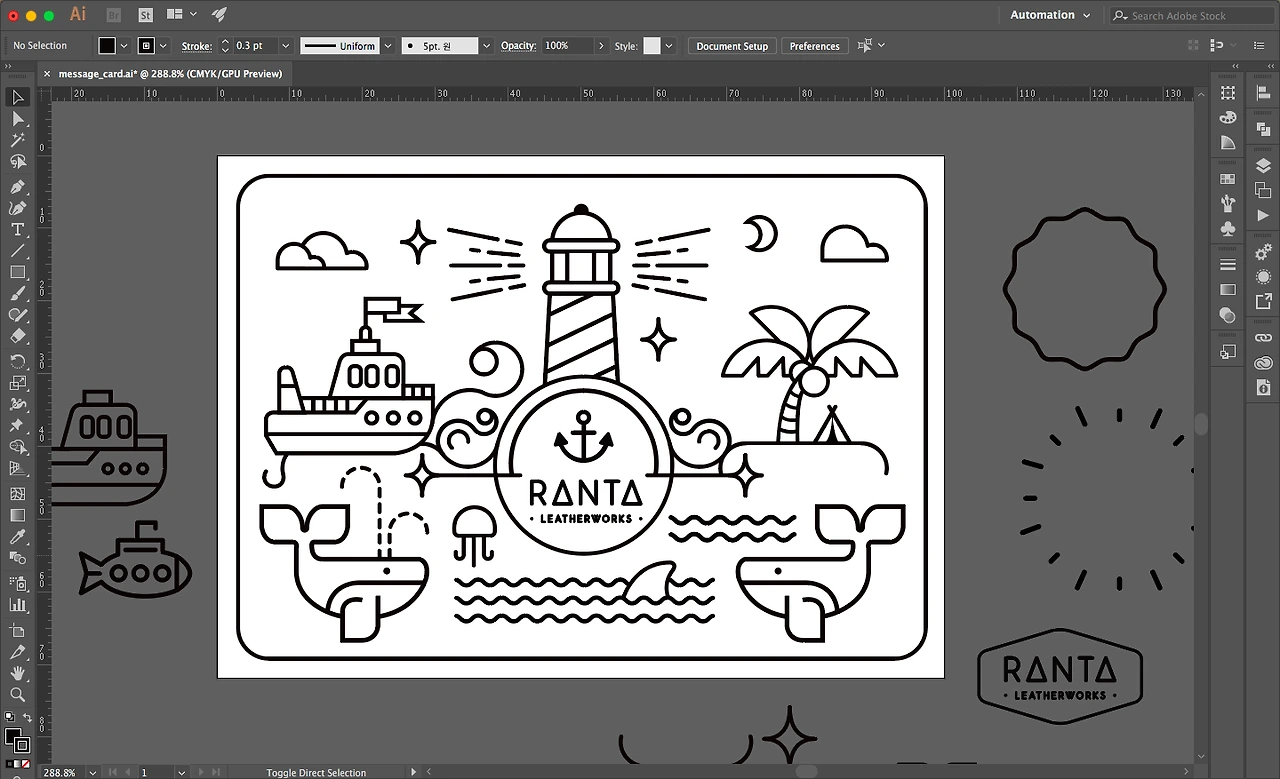This screenshot has height=779, width=1280.
Task: Pick the Paintbrush tool
Action: tap(17, 294)
